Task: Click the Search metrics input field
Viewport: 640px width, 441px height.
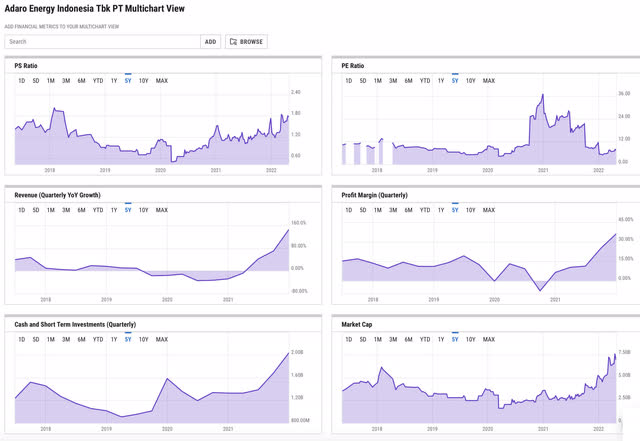Action: pos(102,42)
